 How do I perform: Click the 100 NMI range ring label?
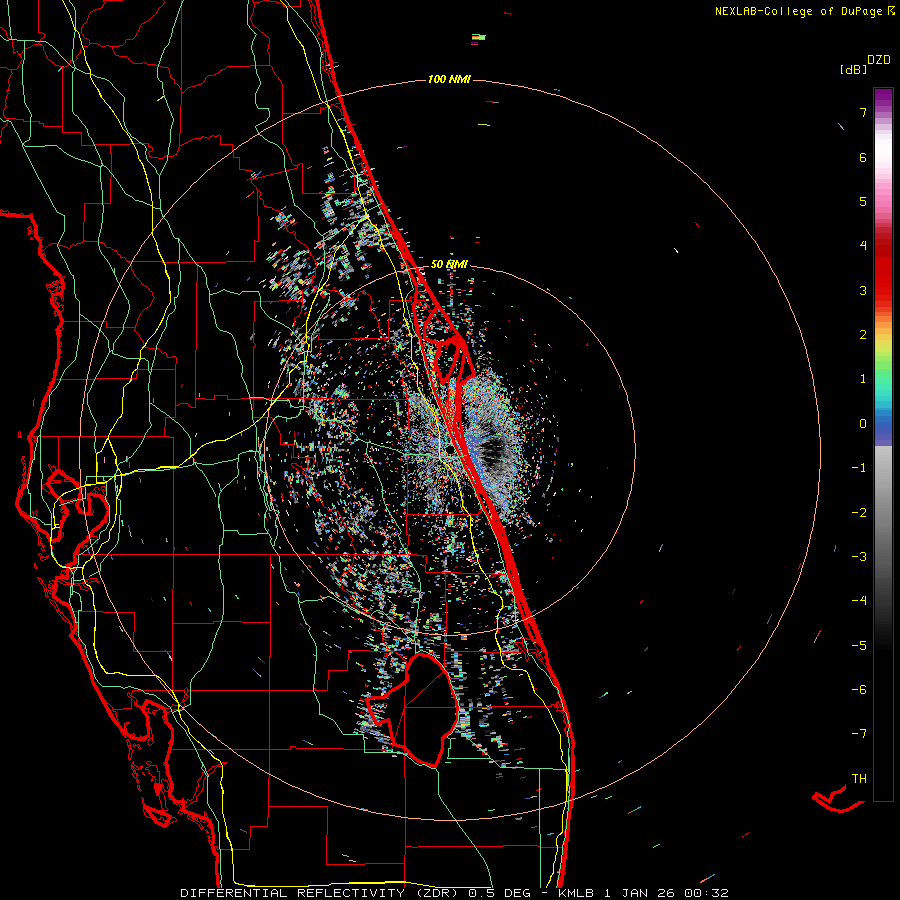449,79
